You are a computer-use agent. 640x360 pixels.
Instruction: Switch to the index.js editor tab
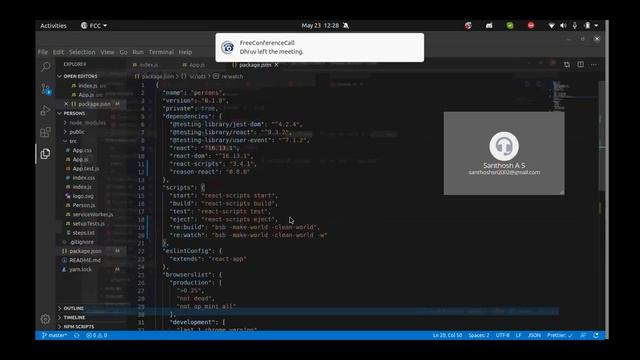point(149,65)
